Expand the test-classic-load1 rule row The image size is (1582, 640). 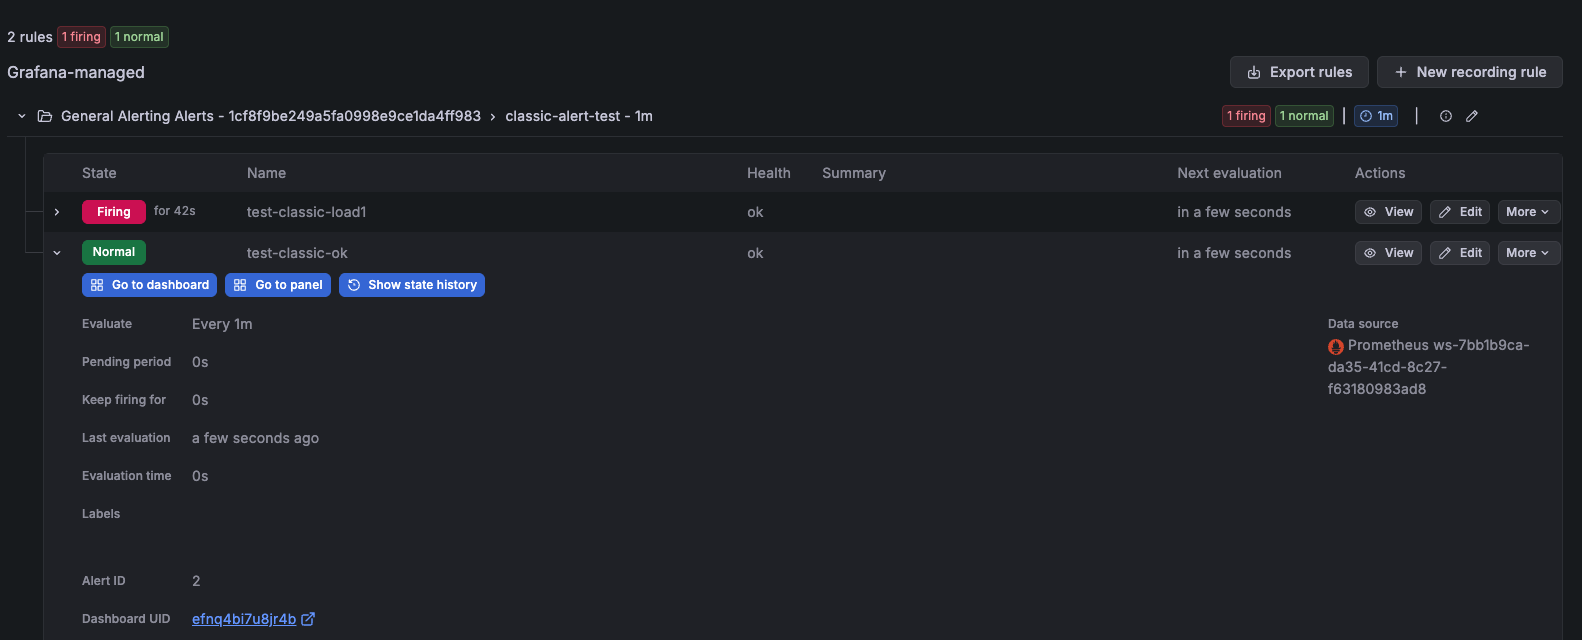pos(57,212)
